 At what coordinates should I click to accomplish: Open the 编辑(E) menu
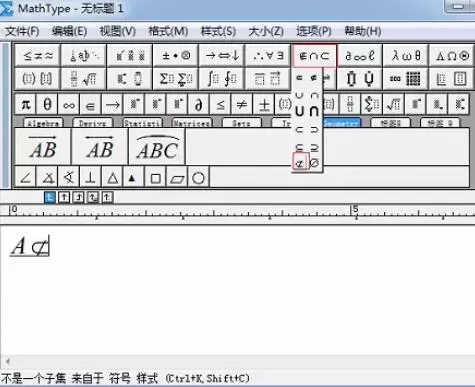[x=69, y=31]
